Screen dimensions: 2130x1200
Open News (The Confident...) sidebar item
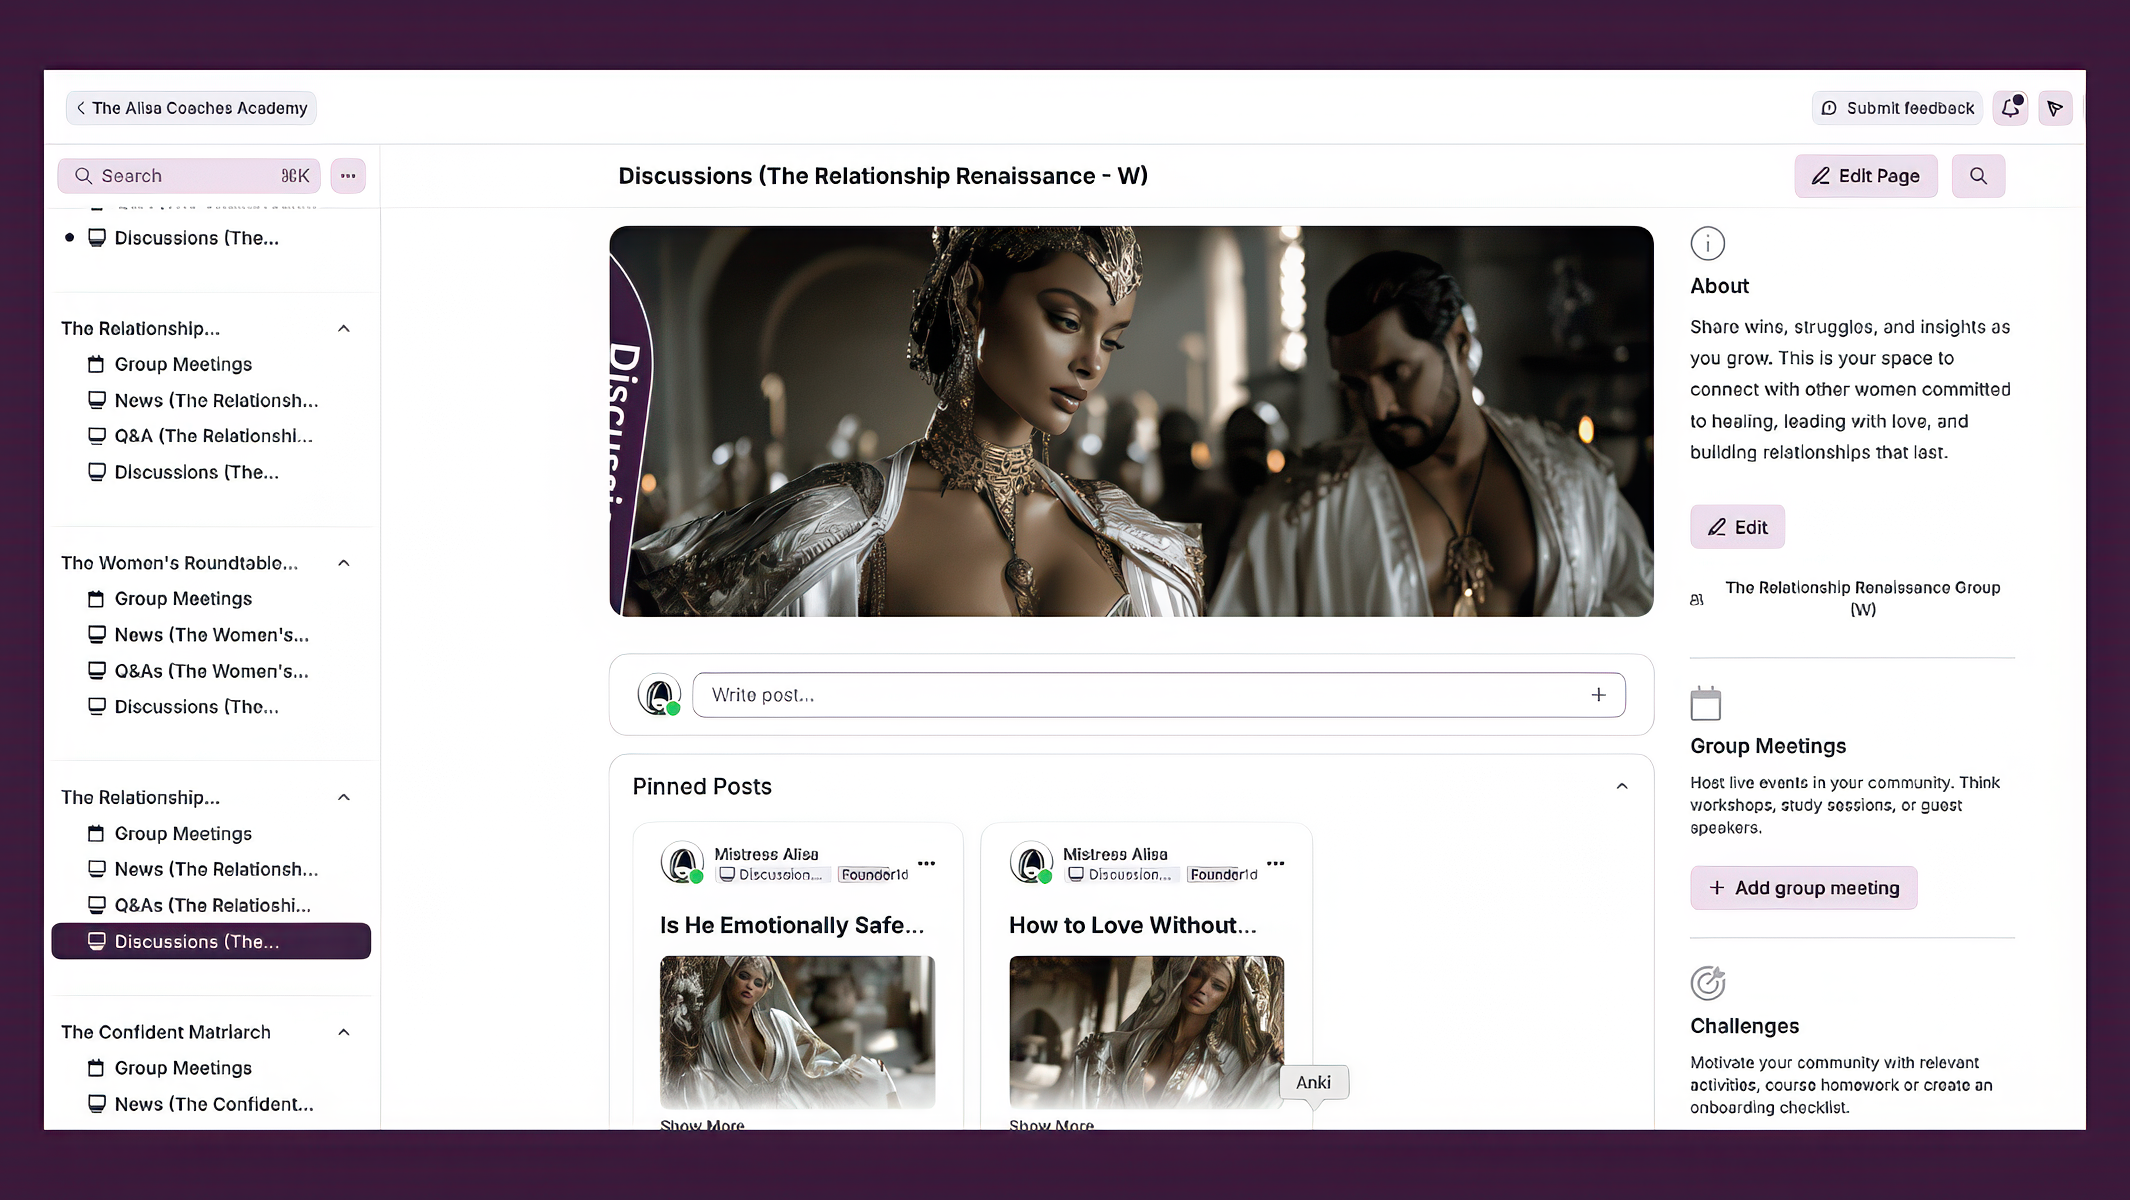(213, 1104)
